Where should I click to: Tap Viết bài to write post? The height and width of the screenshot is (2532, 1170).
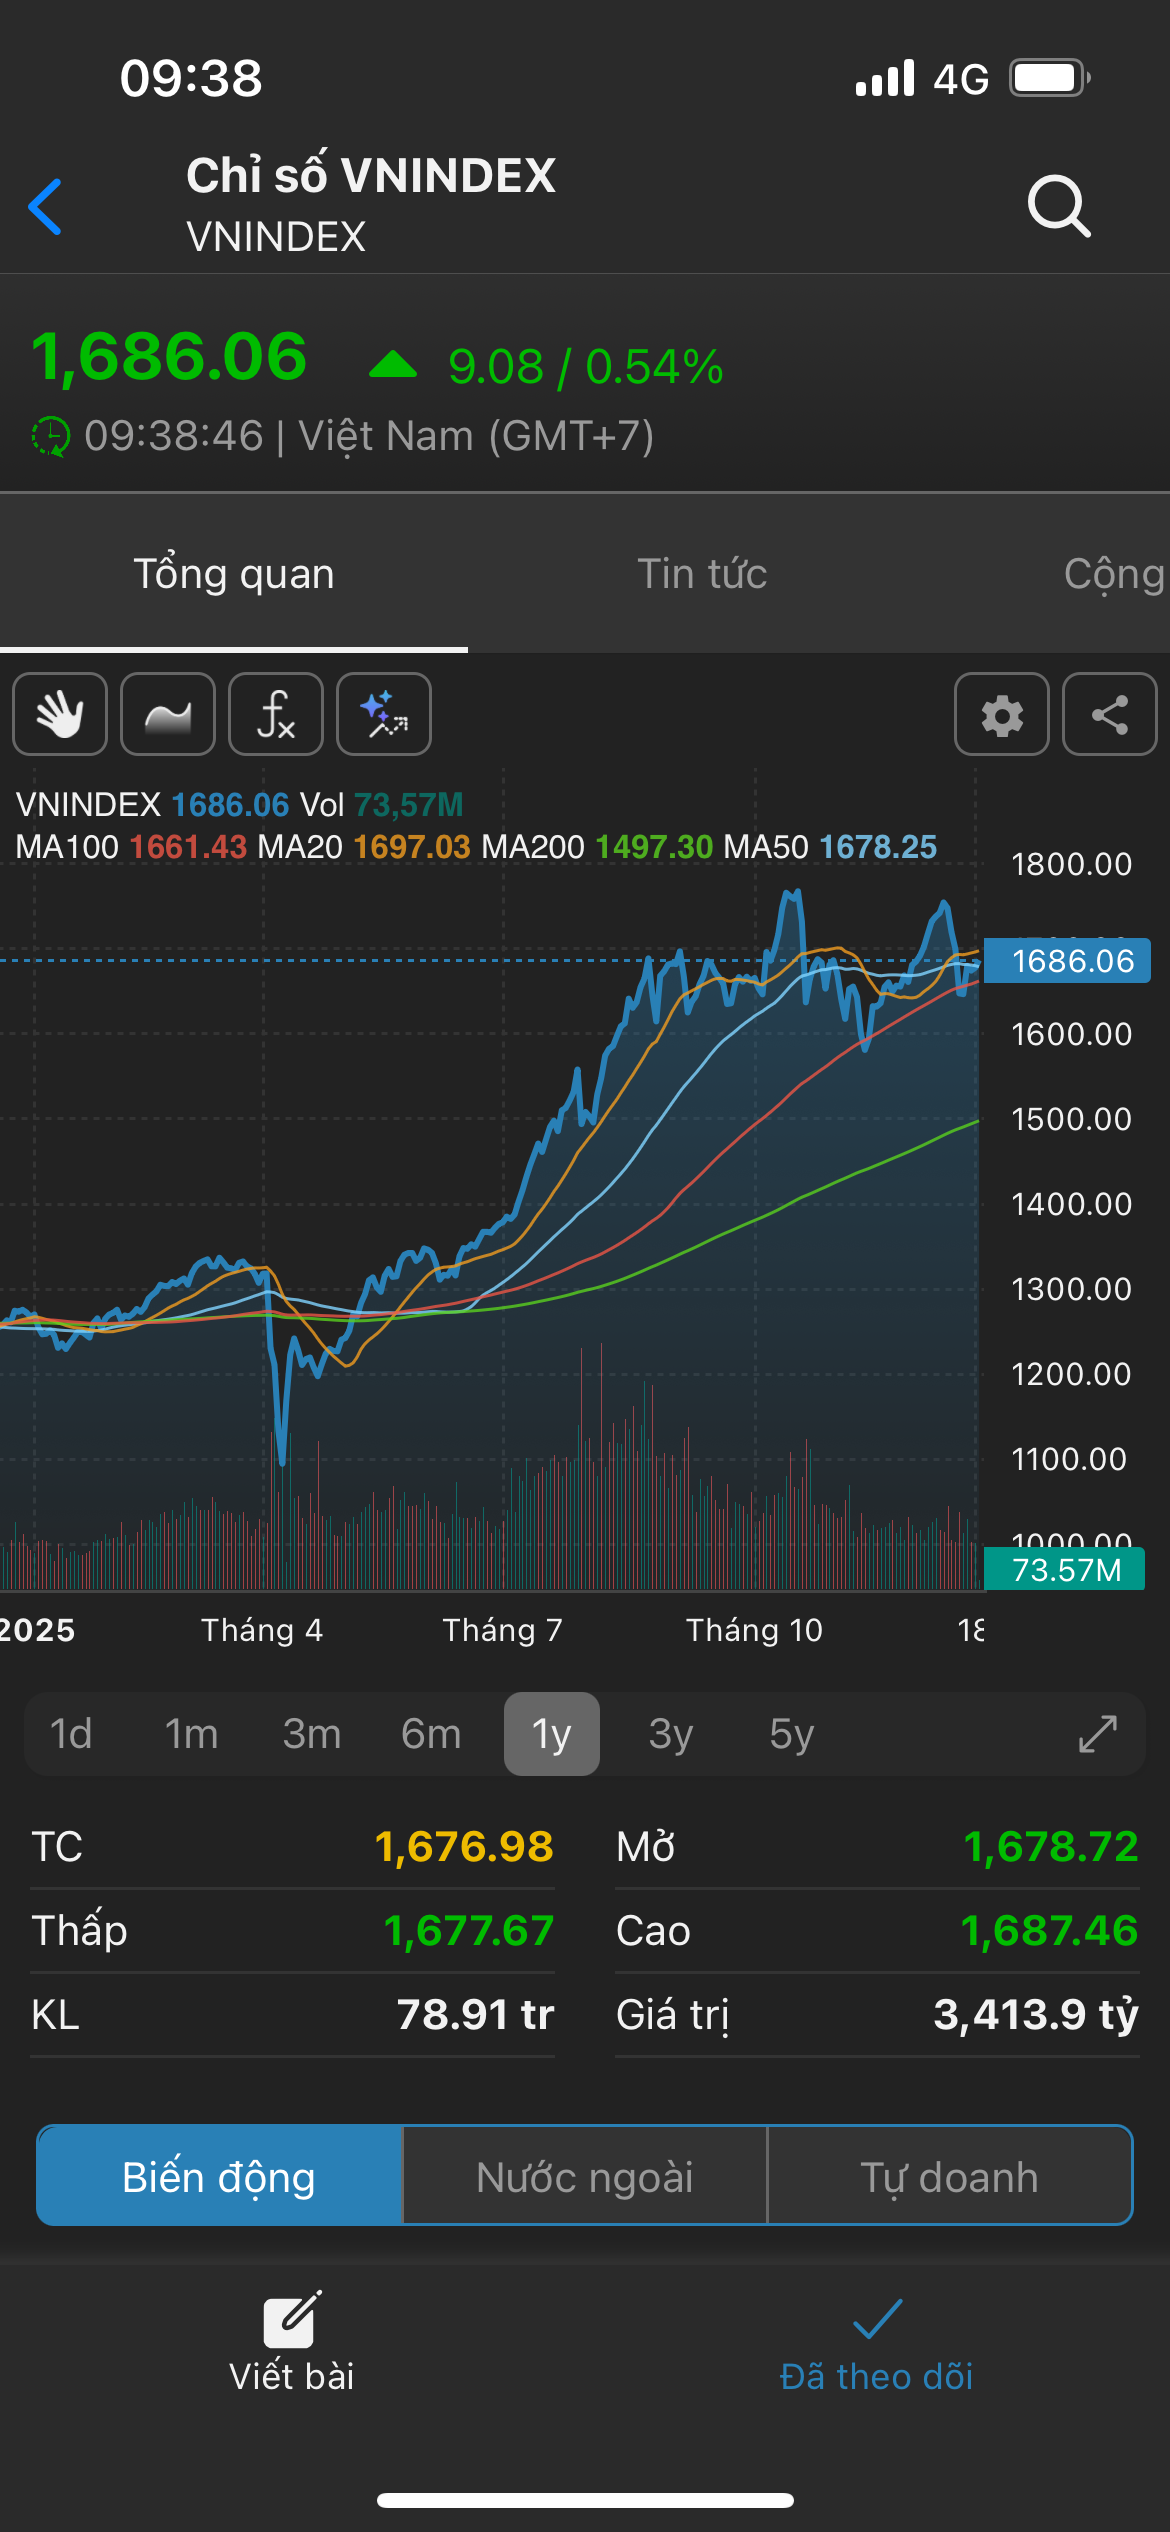click(291, 2342)
